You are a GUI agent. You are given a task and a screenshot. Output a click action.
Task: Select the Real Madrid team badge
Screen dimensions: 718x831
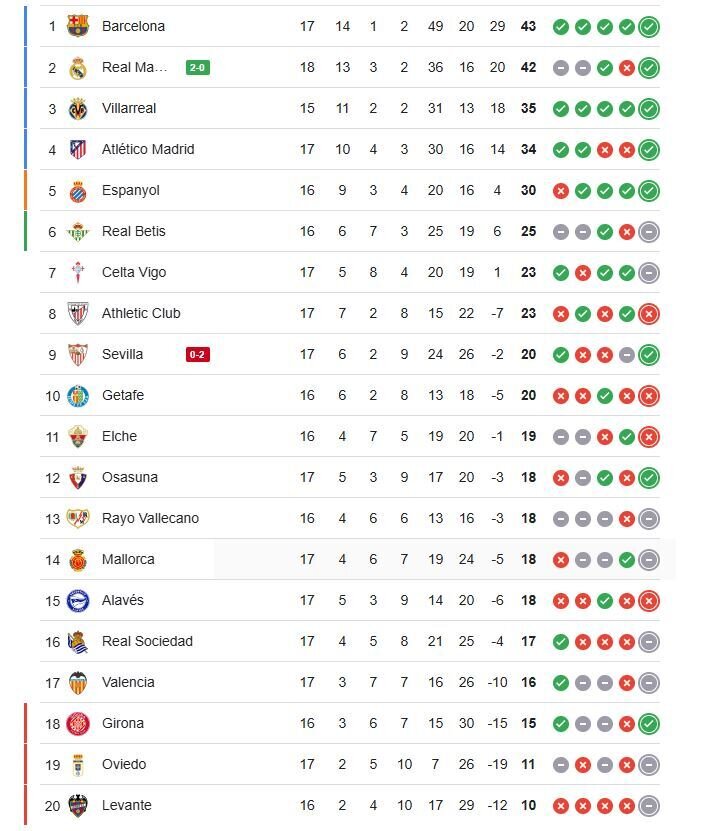tap(76, 68)
